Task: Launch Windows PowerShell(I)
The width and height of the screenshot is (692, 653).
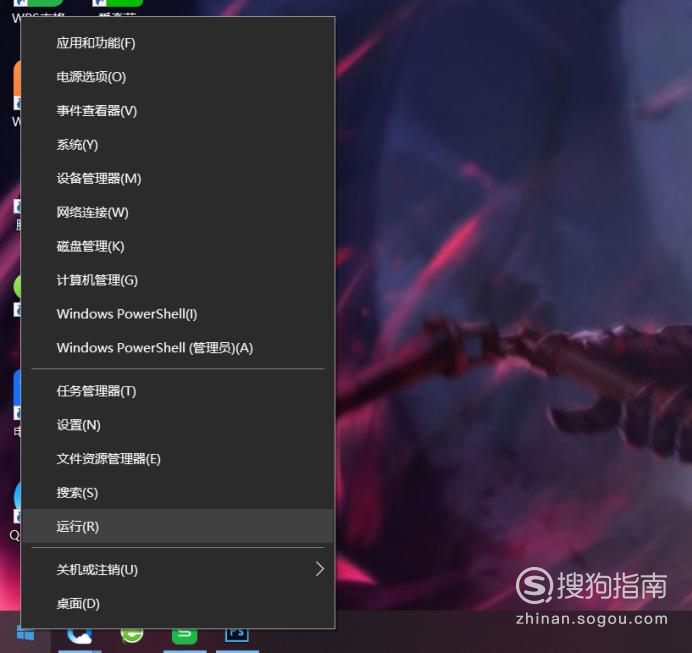Action: click(178, 314)
